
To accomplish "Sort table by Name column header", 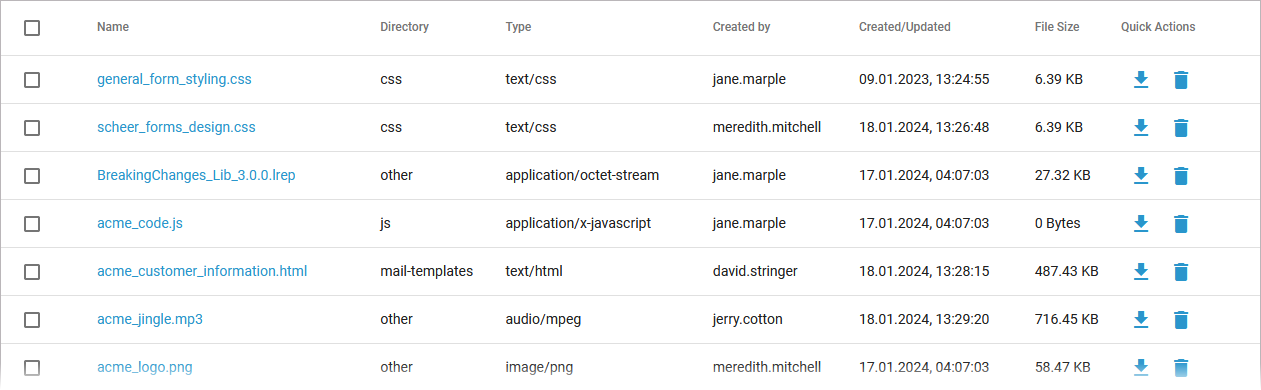I will click(x=113, y=27).
